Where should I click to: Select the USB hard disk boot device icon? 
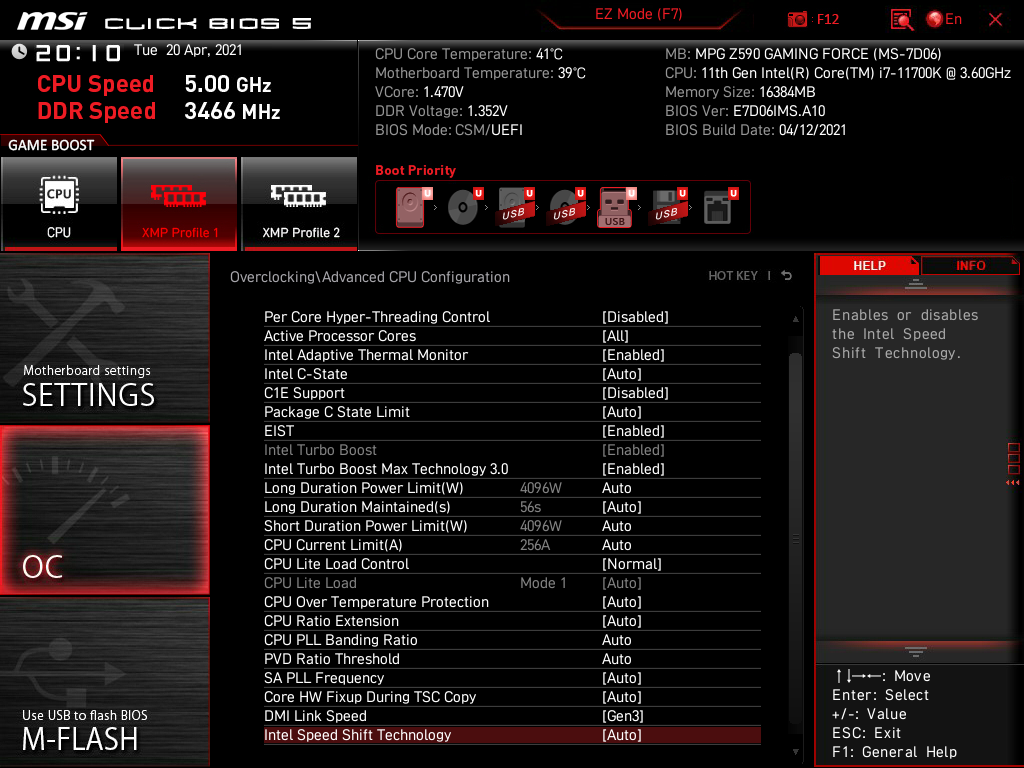(x=515, y=207)
